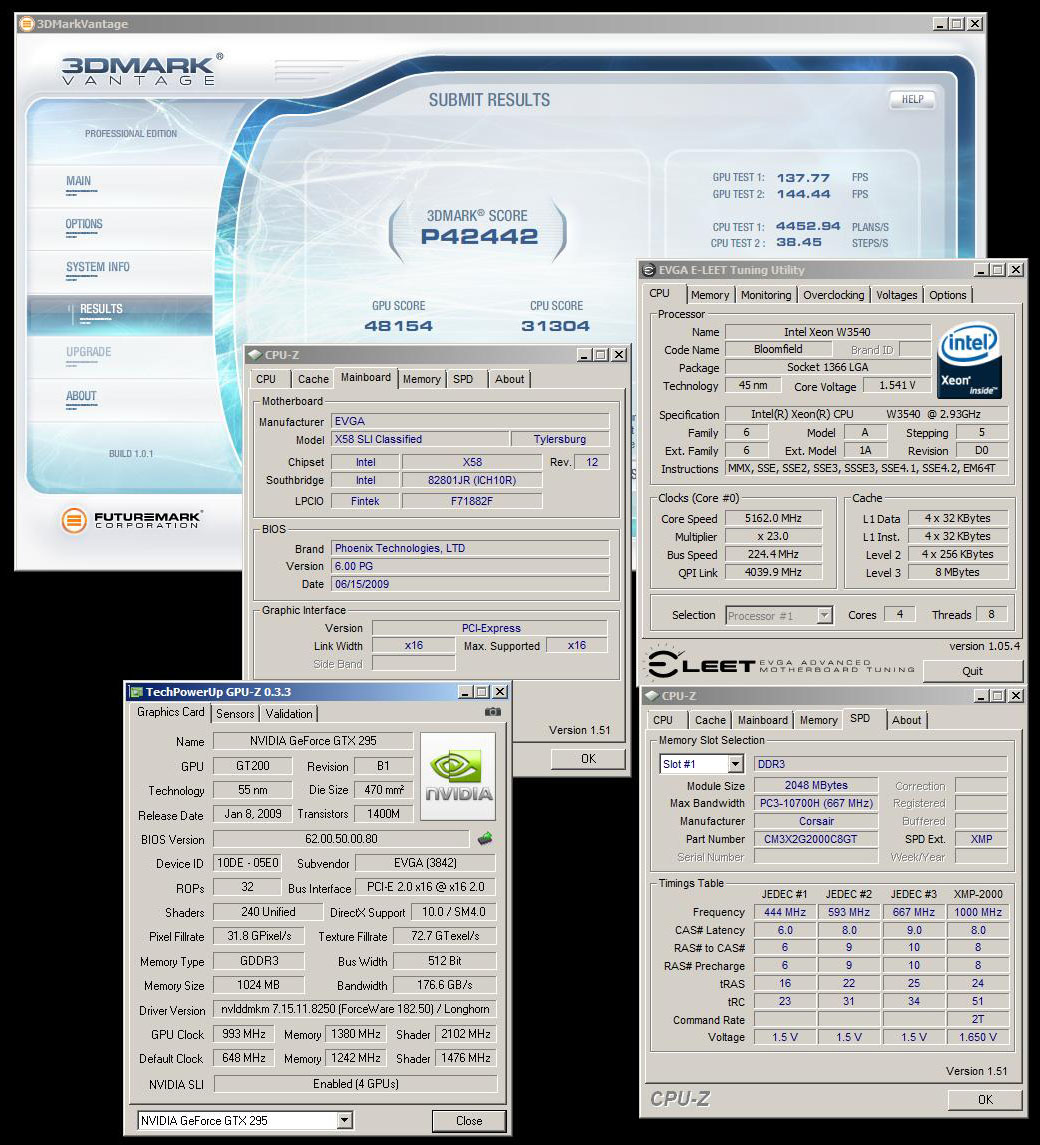Open the Processor #1 selection dropdown
Image resolution: width=1040 pixels, height=1145 pixels.
[x=825, y=615]
